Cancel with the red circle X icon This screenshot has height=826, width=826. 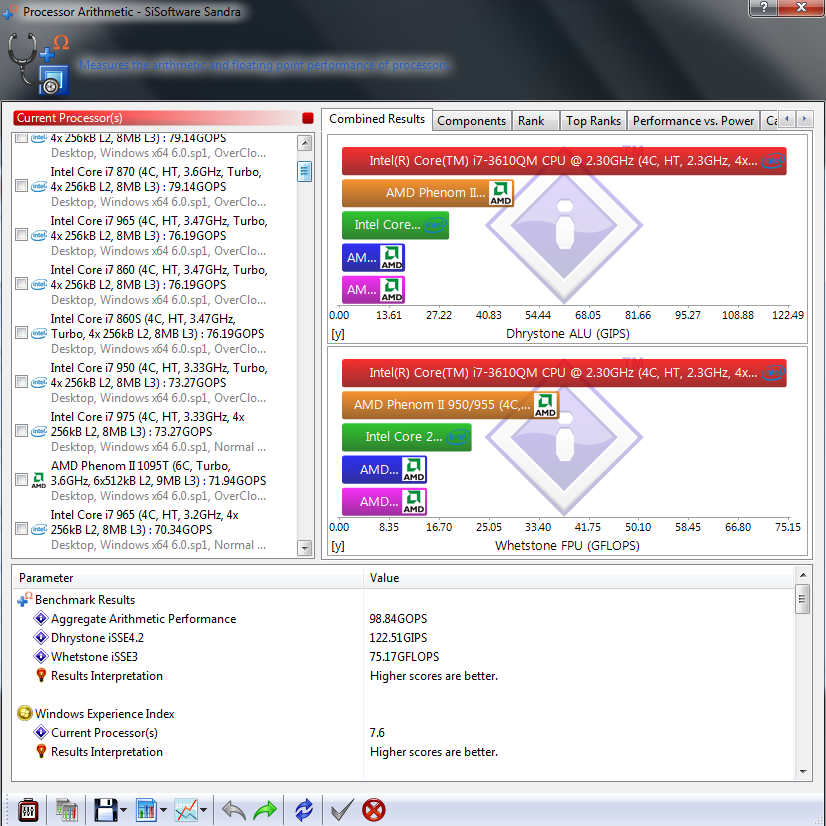(373, 810)
